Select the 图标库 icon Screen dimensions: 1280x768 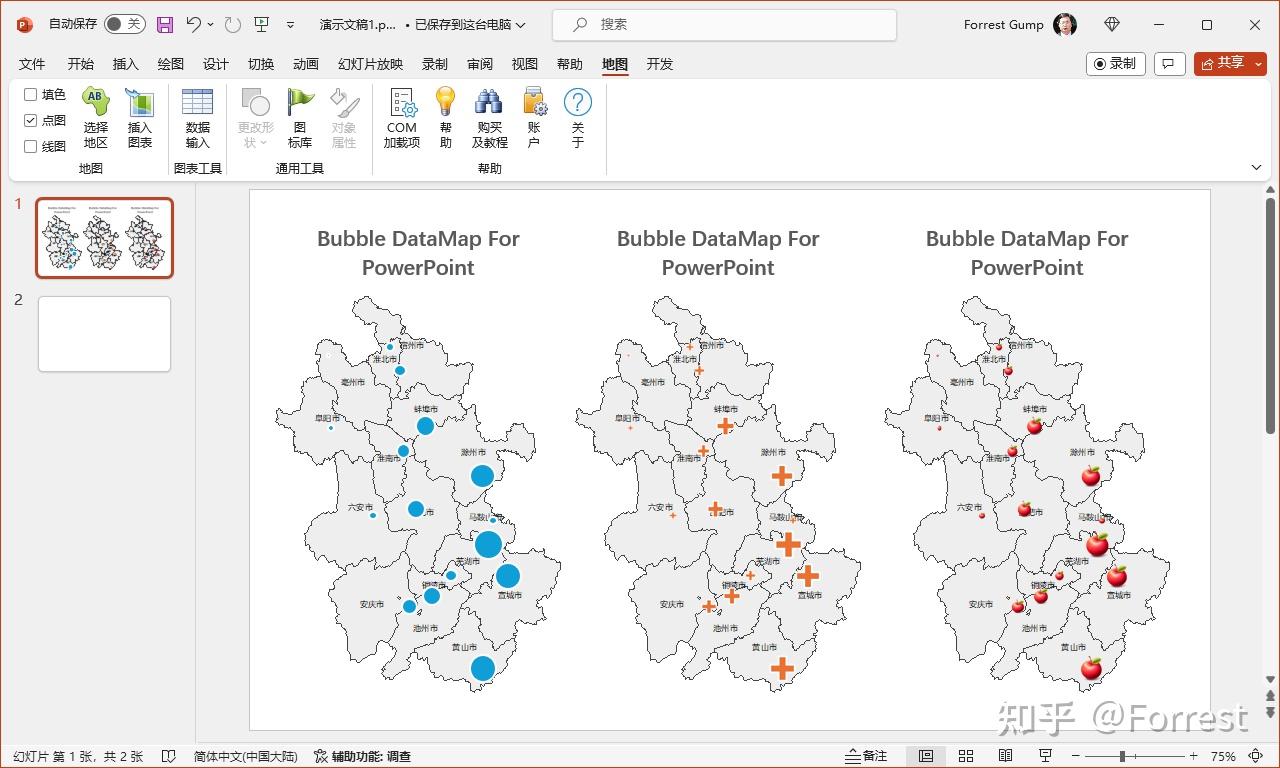(x=299, y=117)
